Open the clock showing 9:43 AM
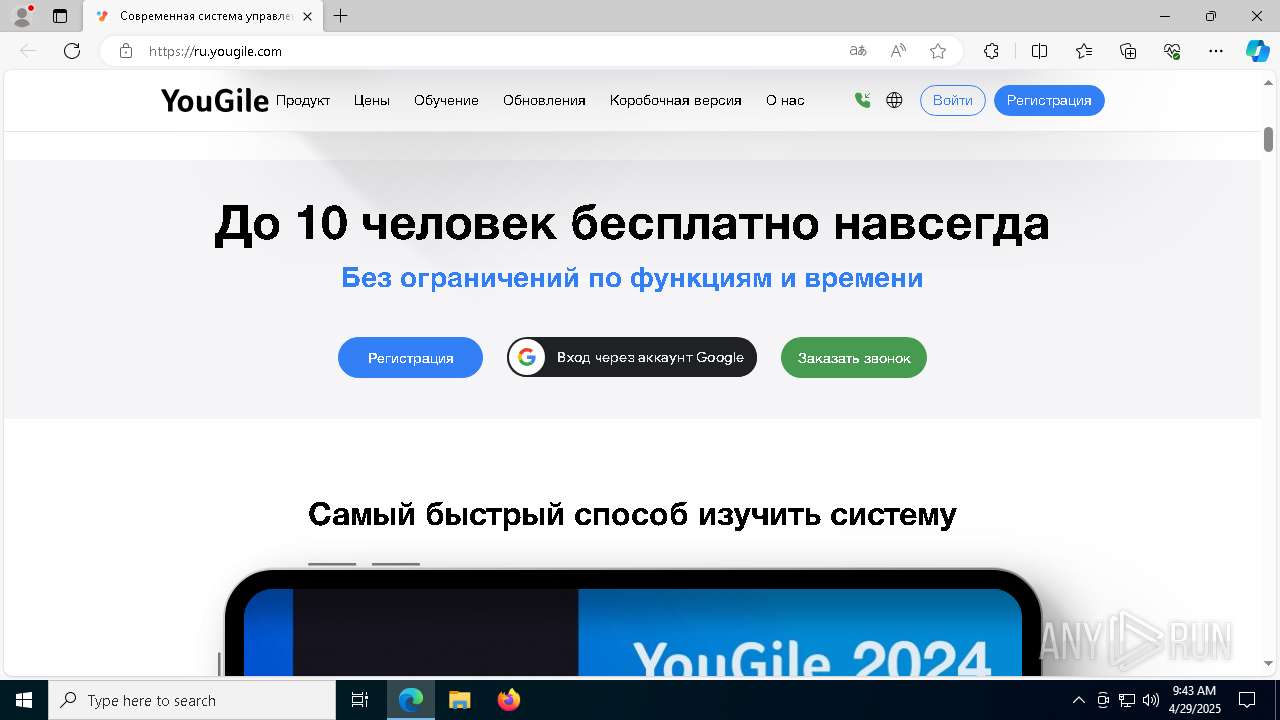Viewport: 1280px width, 720px height. 1195,700
